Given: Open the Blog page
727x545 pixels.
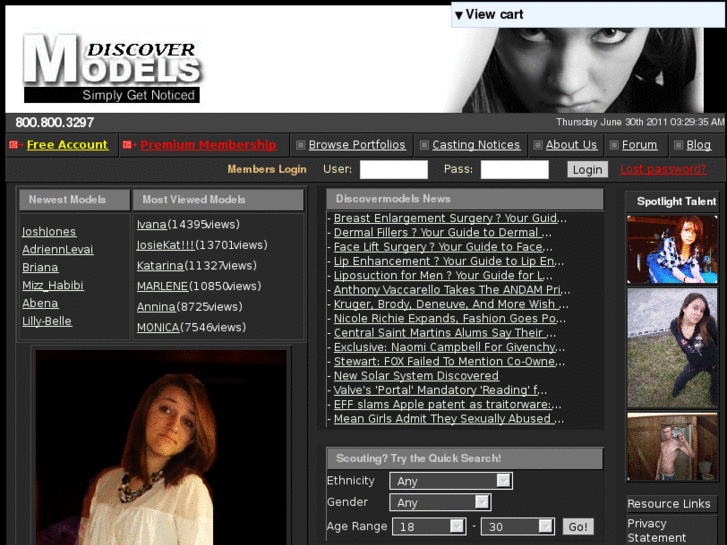Looking at the screenshot, I should click(698, 145).
